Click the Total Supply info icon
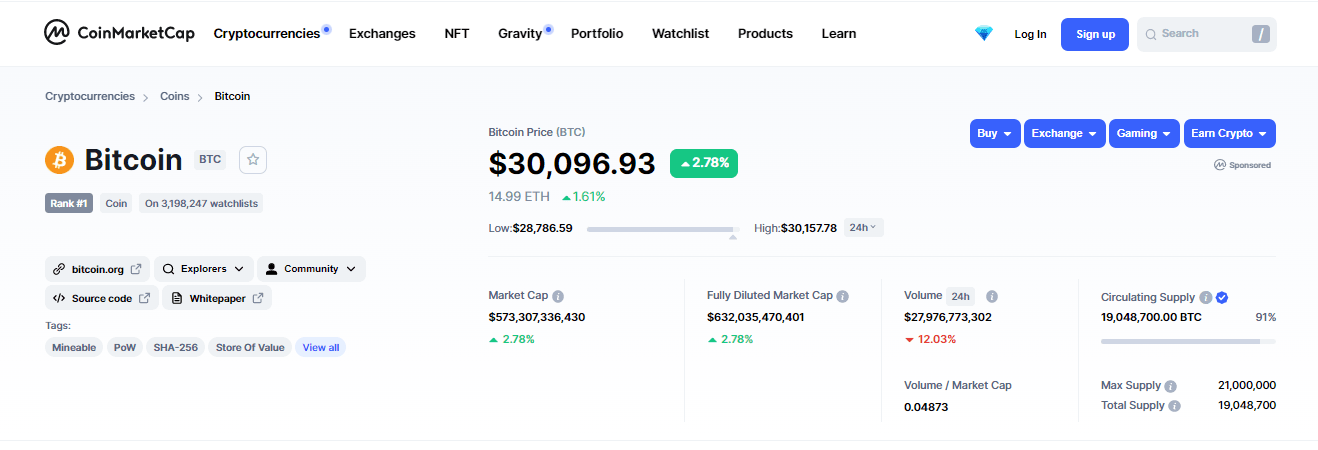Screen dimensions: 1318x450 click(x=1175, y=406)
